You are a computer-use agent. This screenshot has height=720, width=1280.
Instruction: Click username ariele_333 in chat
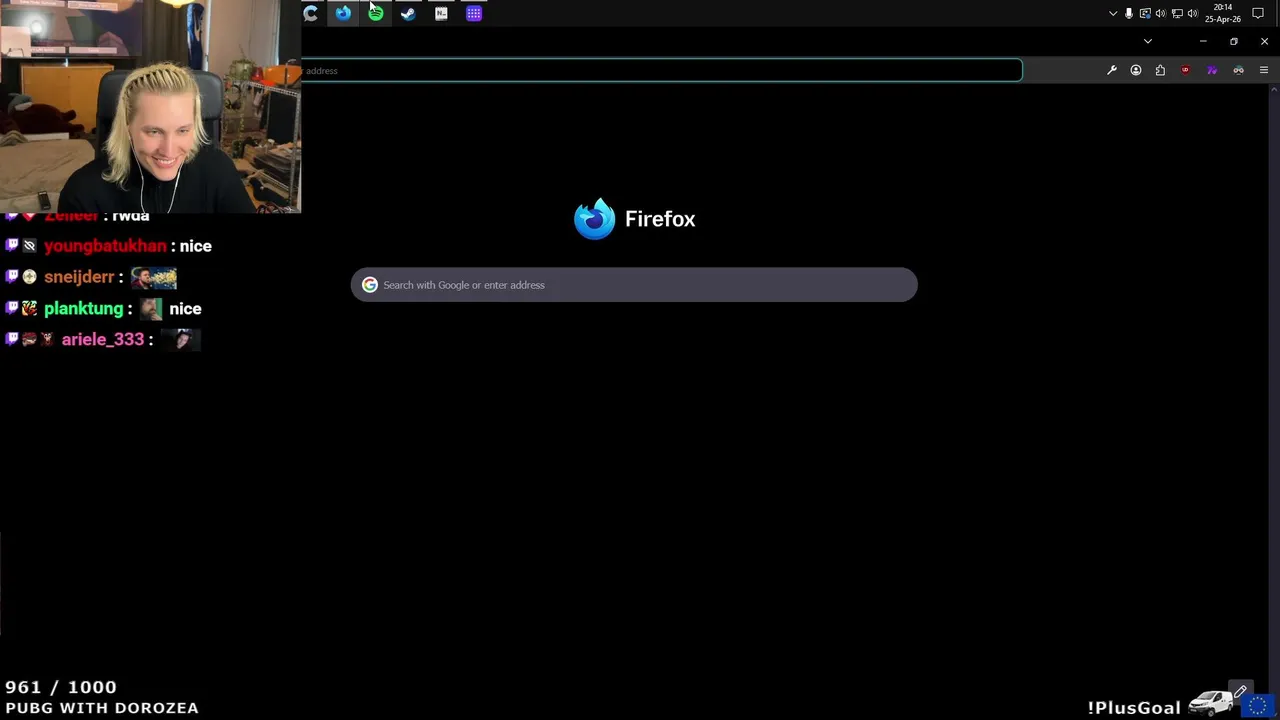coord(103,339)
